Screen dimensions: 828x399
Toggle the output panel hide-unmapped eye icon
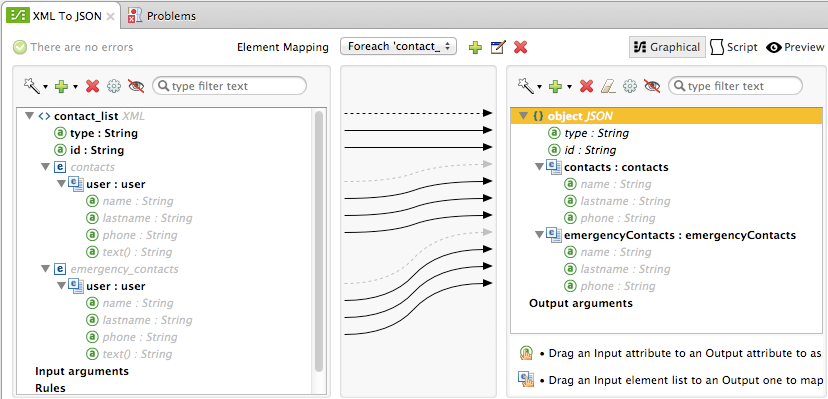click(652, 87)
